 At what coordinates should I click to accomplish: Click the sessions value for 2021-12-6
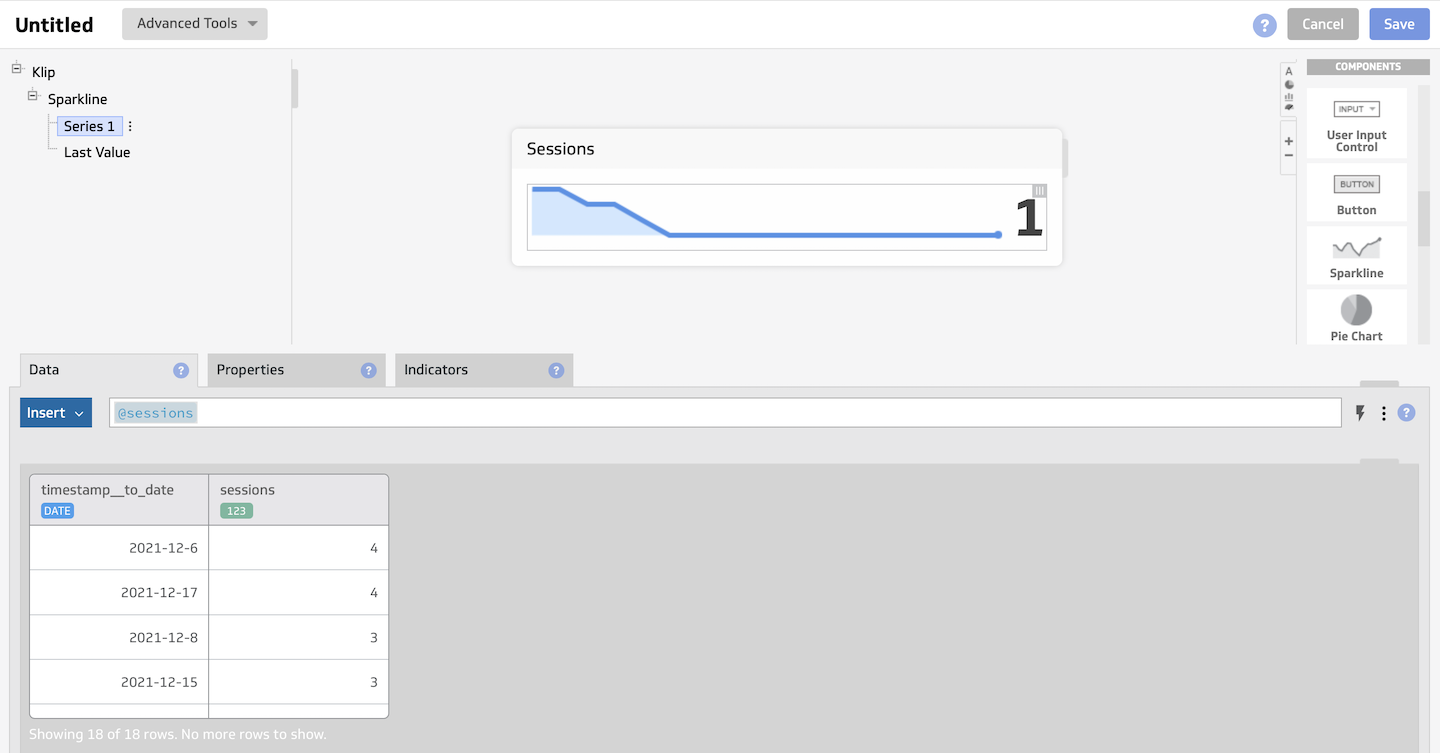[x=298, y=548]
